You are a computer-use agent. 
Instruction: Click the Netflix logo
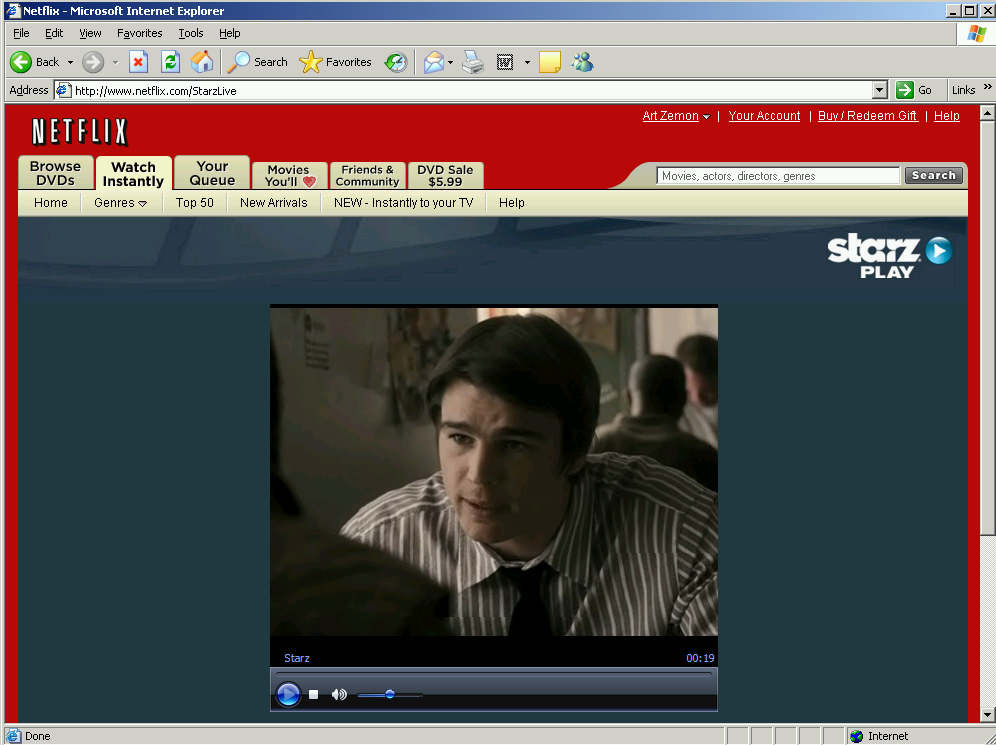point(80,132)
